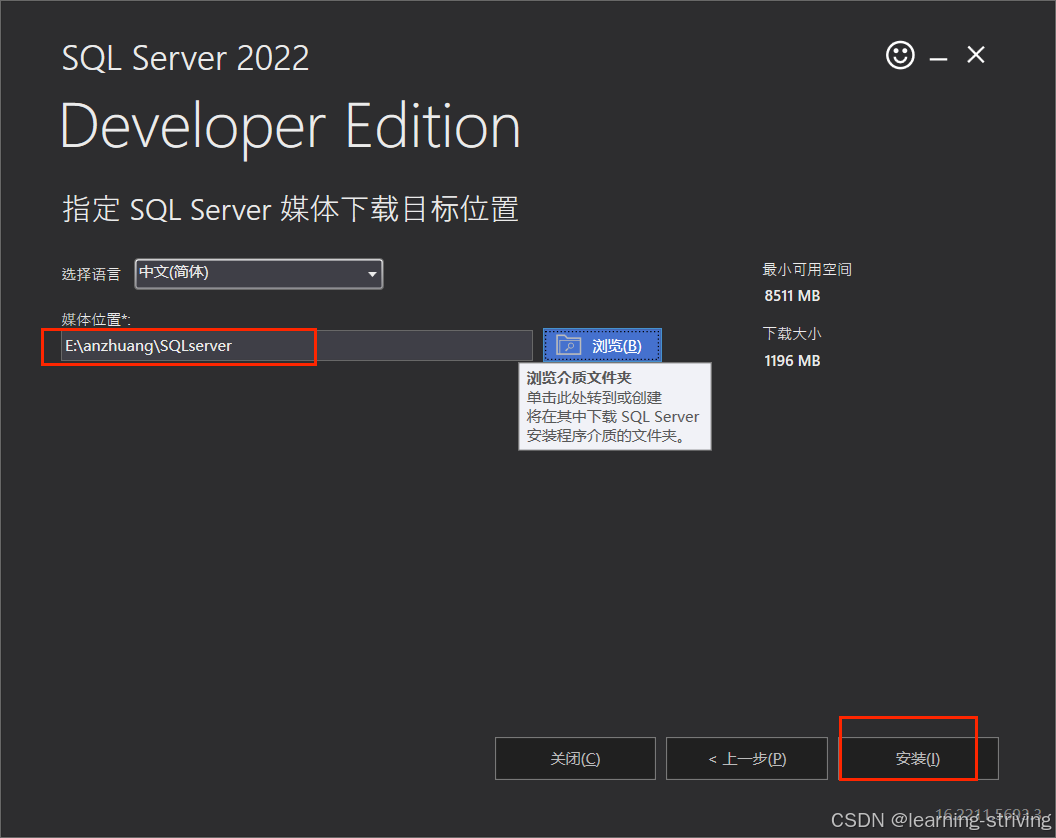Minimize the SQL Server installer window
Image resolution: width=1056 pixels, height=838 pixels.
pos(938,59)
